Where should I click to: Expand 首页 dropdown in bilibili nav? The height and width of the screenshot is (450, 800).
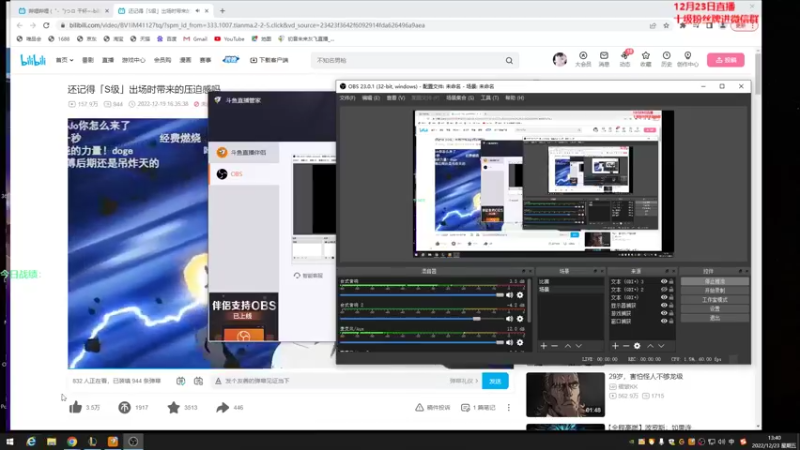click(x=64, y=60)
